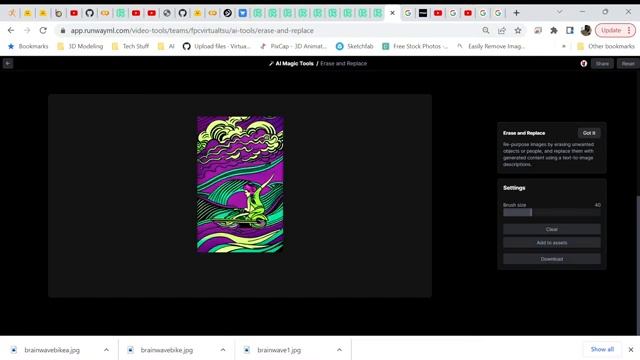Image resolution: width=640 pixels, height=360 pixels.
Task: Switch to the first tab in the strip
Action: click(12, 13)
